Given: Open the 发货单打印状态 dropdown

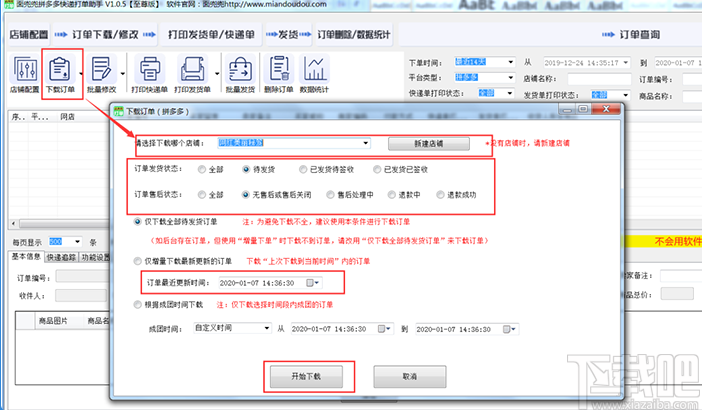Looking at the screenshot, I should (x=626, y=95).
